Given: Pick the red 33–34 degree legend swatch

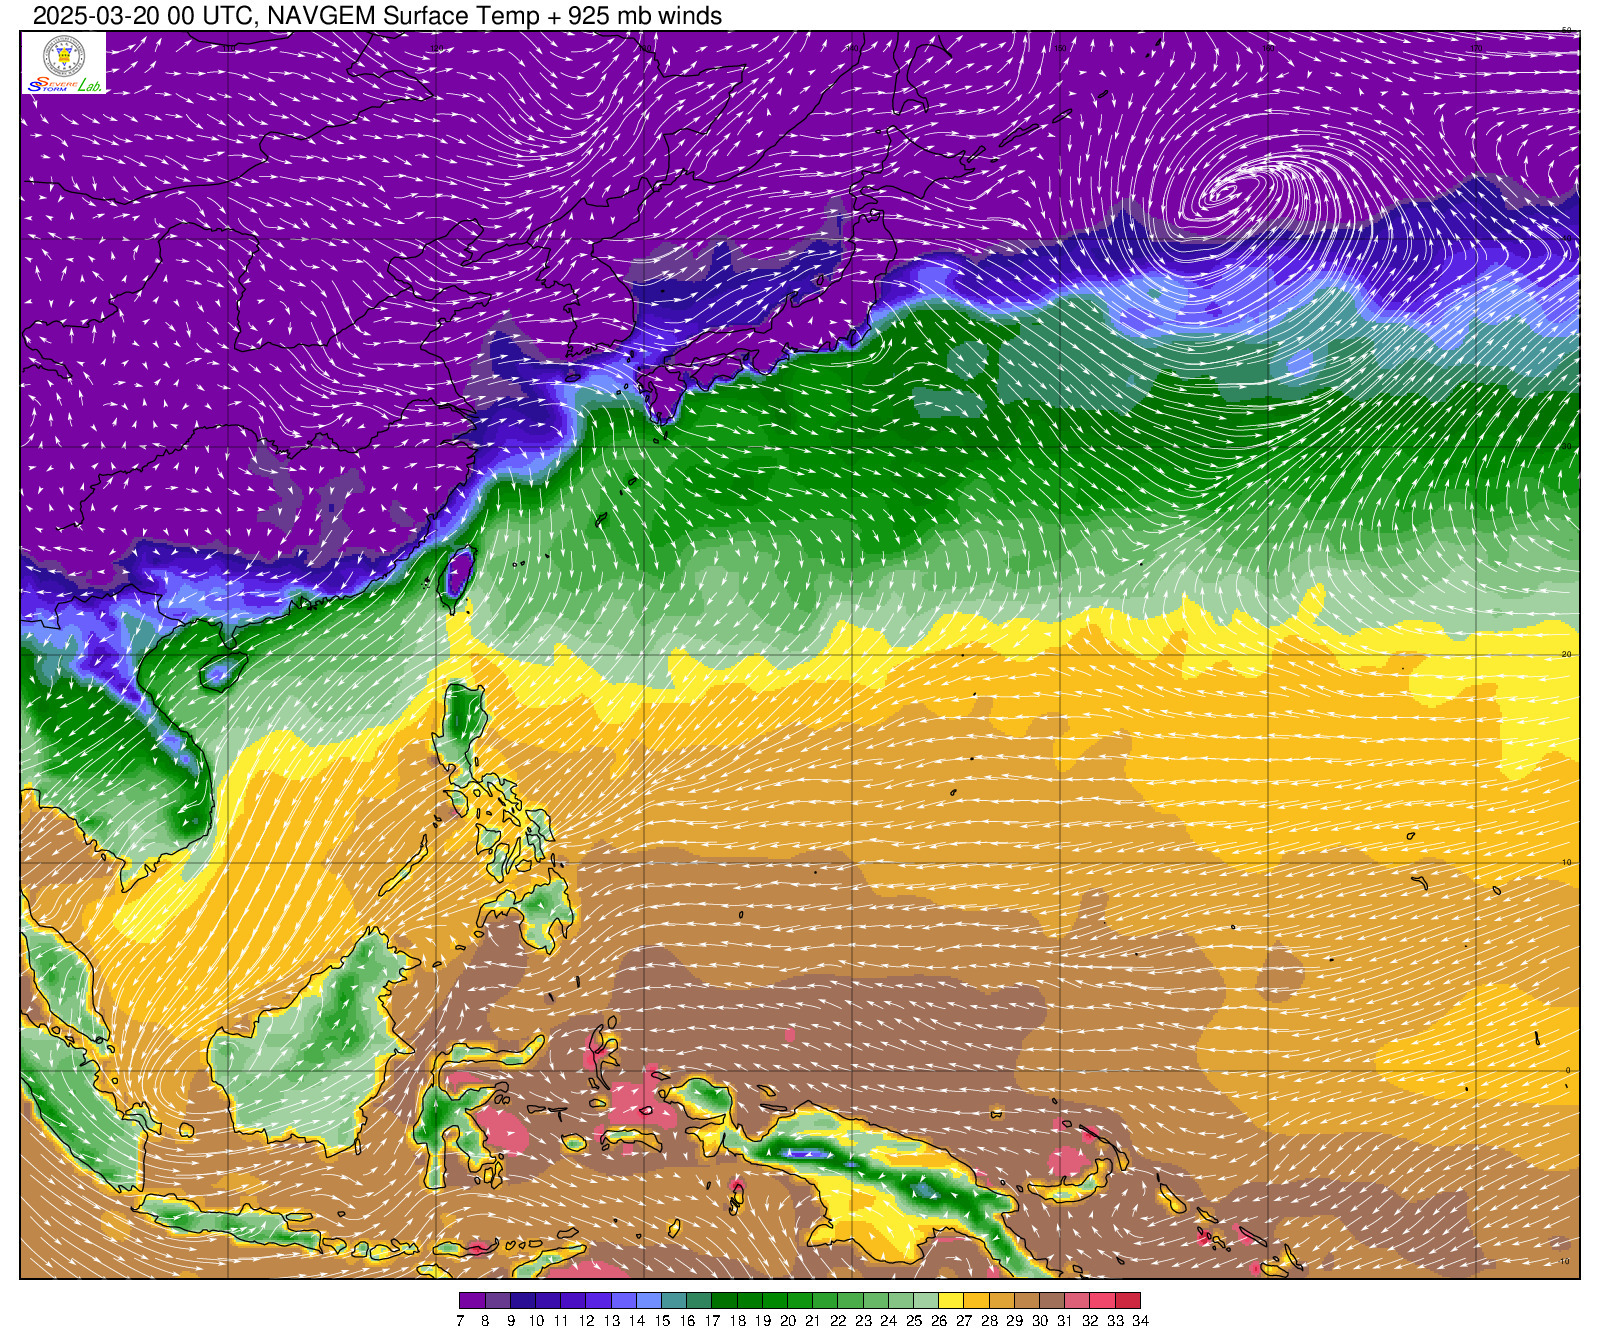Looking at the screenshot, I should [x=1128, y=1300].
